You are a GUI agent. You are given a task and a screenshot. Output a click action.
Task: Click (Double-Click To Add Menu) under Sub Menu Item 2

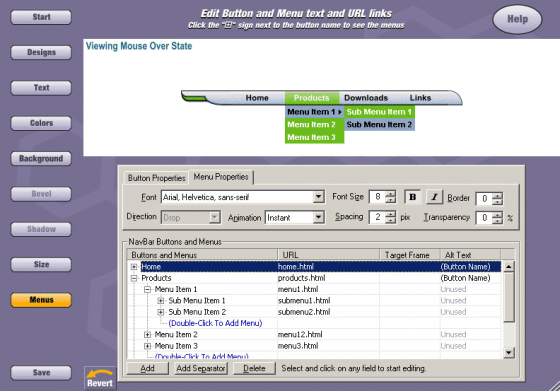point(215,323)
